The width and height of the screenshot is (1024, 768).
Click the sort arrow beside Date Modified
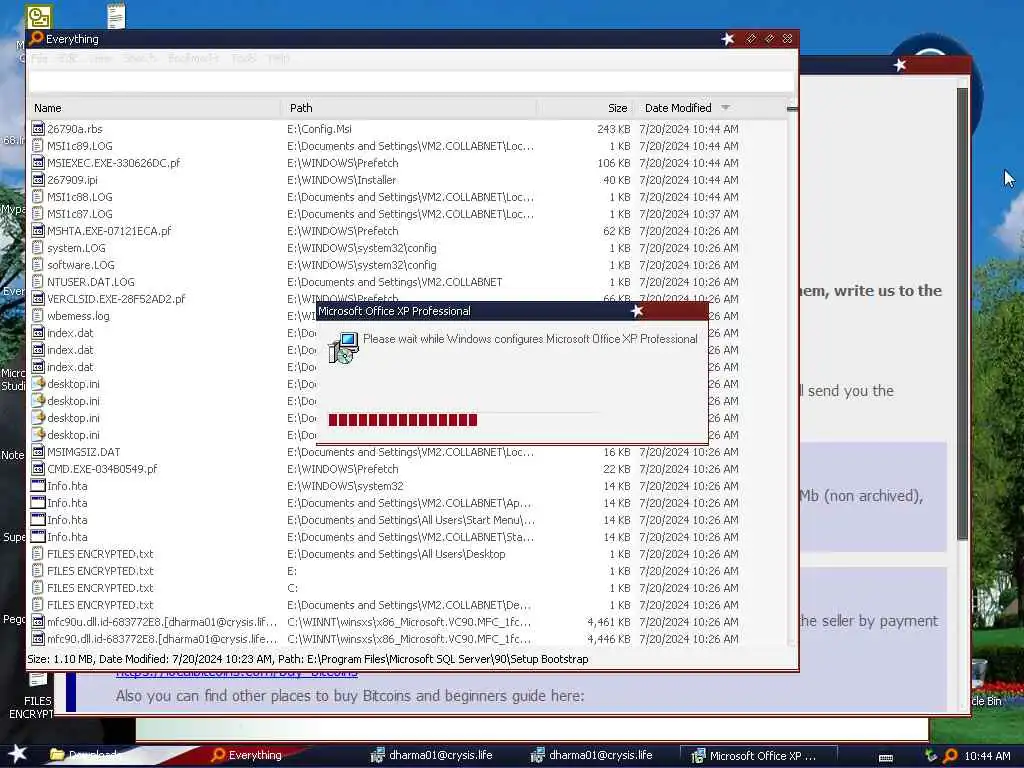click(x=726, y=108)
